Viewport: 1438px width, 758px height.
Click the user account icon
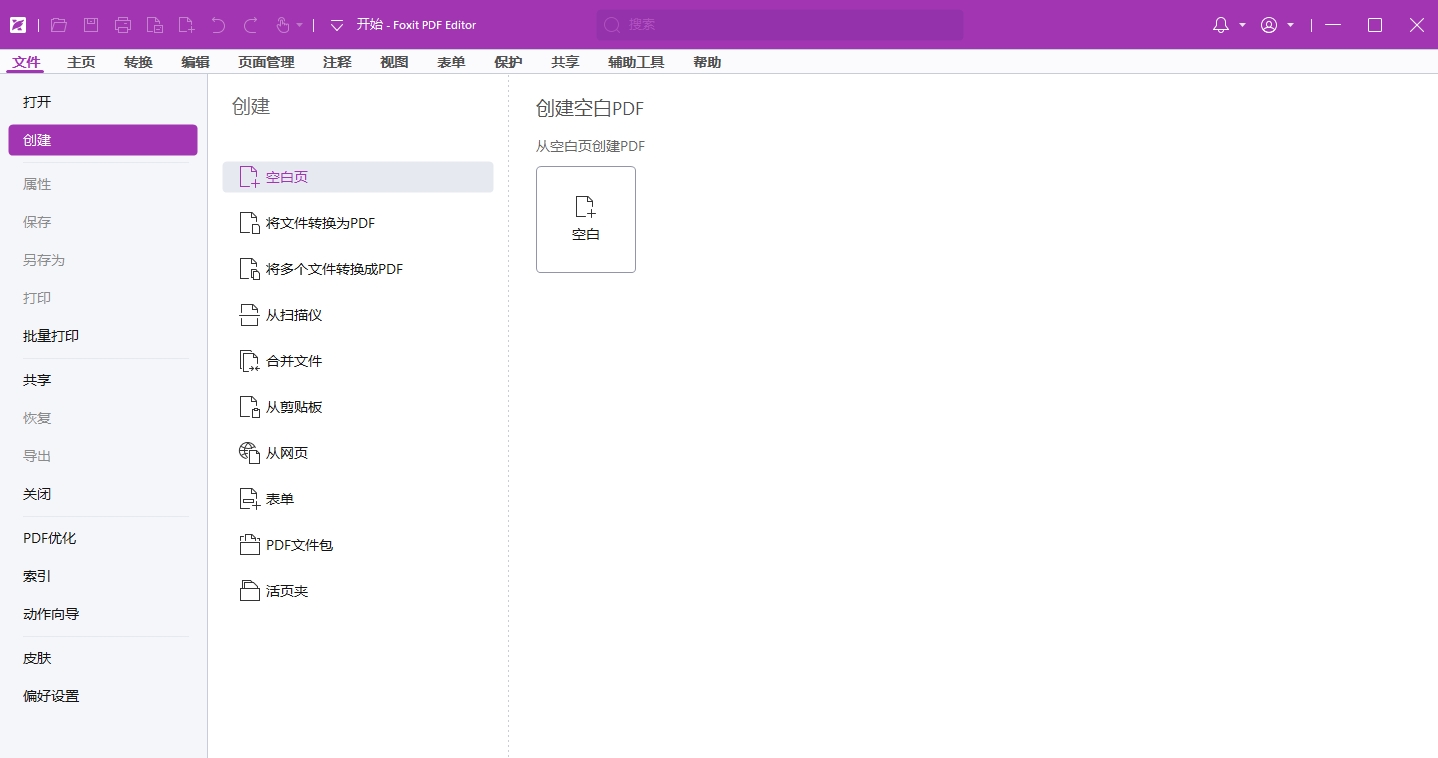(1269, 25)
